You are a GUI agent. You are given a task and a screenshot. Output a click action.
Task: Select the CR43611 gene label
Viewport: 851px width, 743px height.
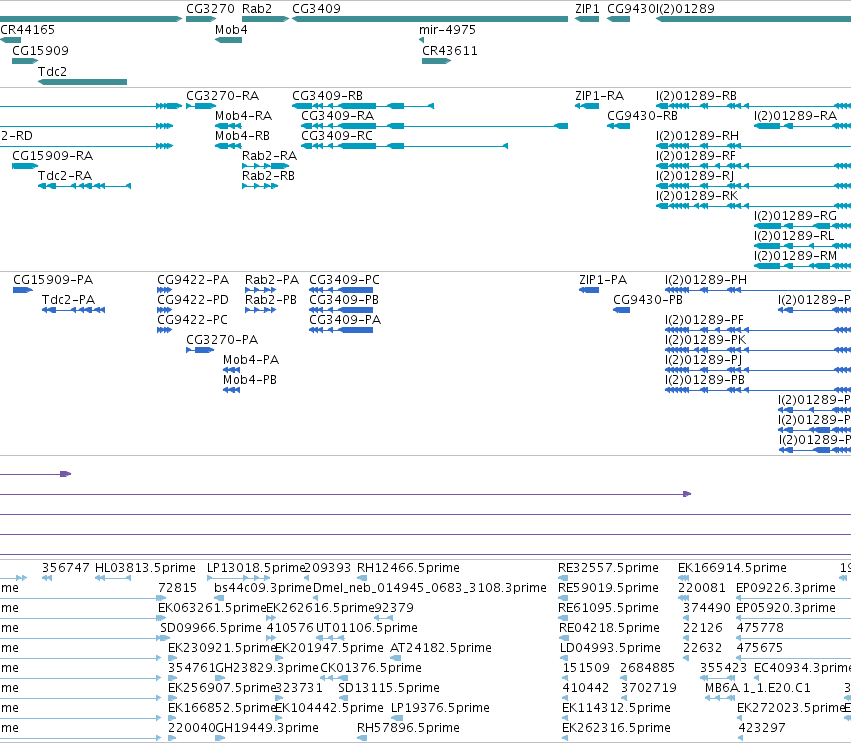pos(450,51)
